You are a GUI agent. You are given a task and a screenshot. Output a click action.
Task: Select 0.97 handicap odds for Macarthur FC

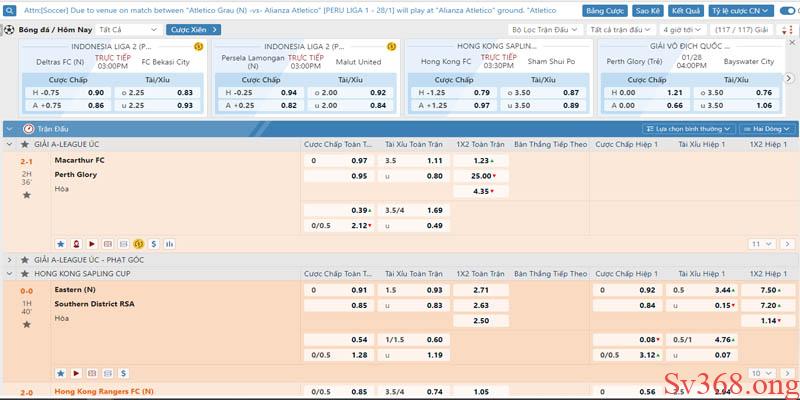pos(359,160)
